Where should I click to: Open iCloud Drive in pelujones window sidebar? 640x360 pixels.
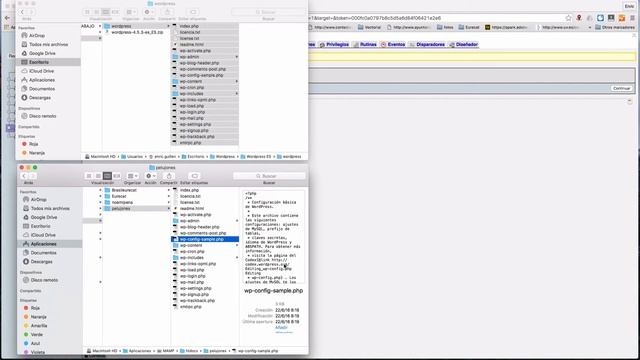[43, 235]
